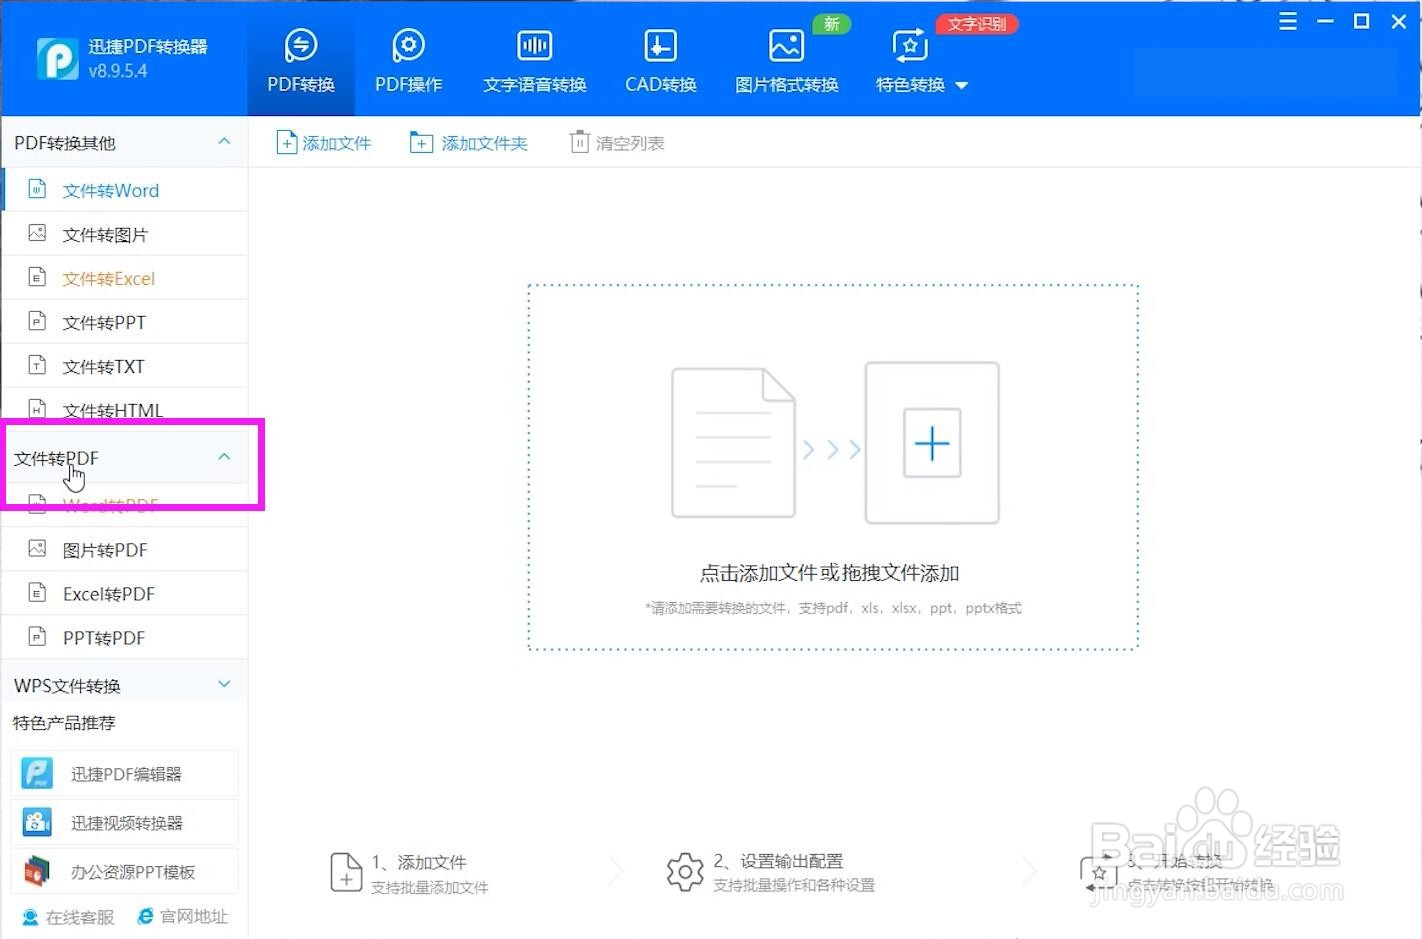Switch to the PDF操作 tab
Image resolution: width=1422 pixels, height=939 pixels.
click(408, 60)
